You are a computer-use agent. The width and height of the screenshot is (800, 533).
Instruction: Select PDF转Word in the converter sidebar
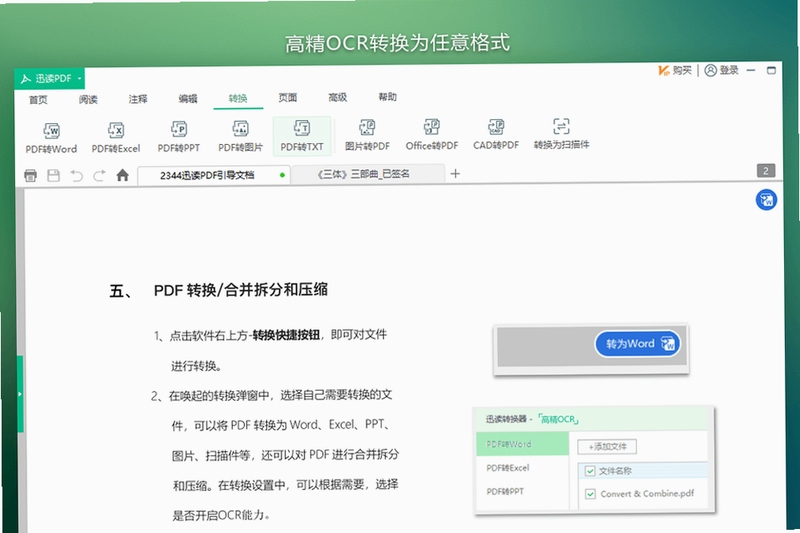[x=522, y=444]
